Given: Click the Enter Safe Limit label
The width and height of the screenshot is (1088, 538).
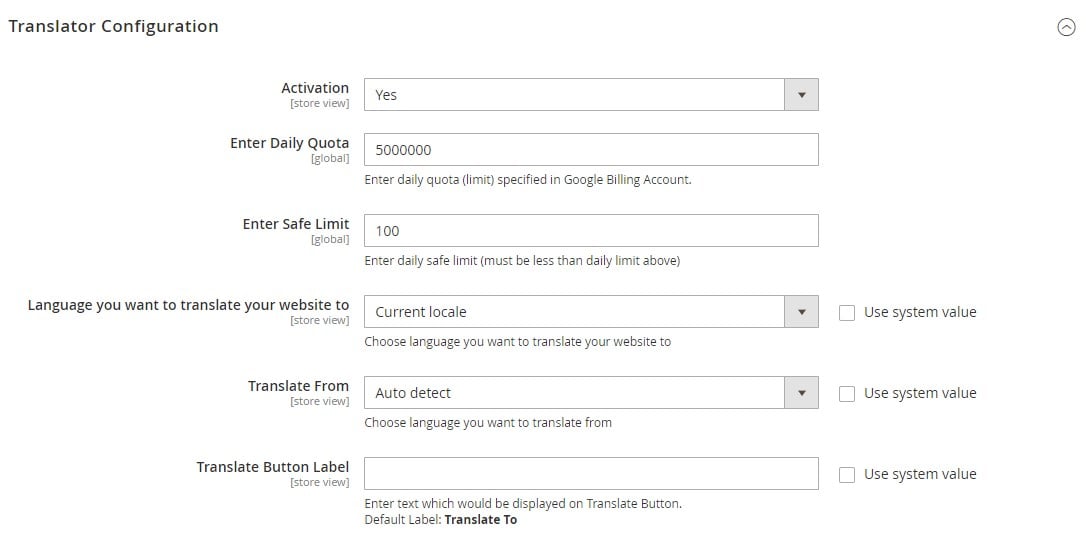Looking at the screenshot, I should tap(296, 224).
